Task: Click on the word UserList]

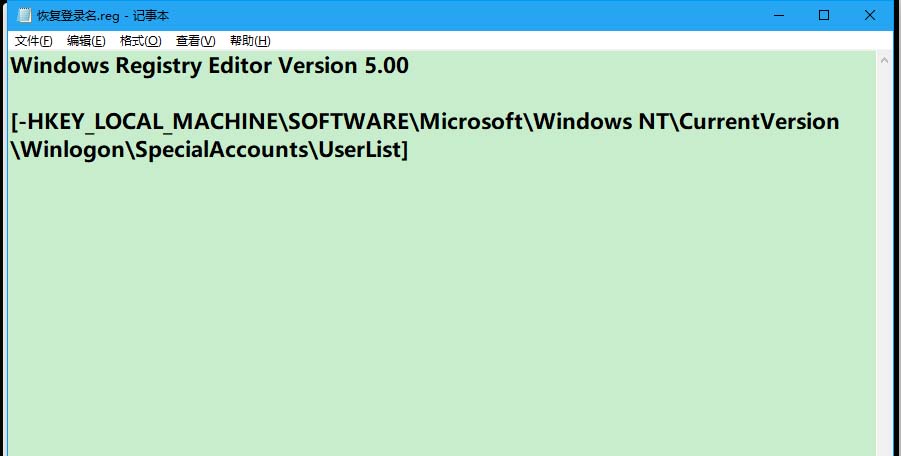Action: pyautogui.click(x=362, y=150)
